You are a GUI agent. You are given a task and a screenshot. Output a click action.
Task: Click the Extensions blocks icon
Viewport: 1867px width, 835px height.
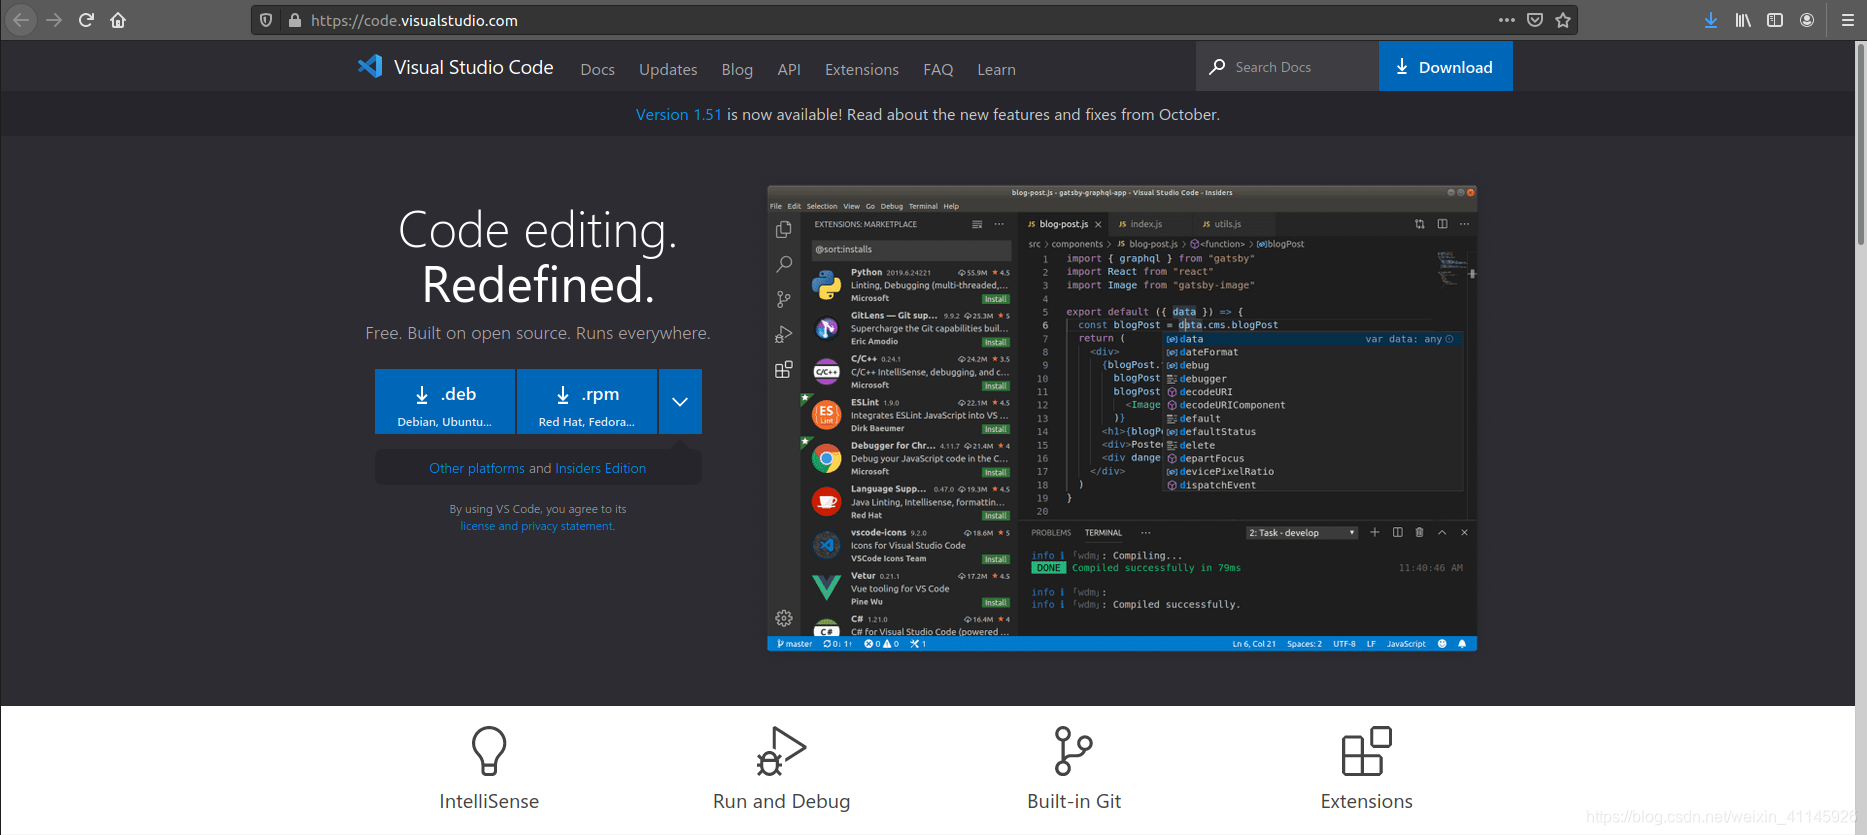pyautogui.click(x=1366, y=751)
